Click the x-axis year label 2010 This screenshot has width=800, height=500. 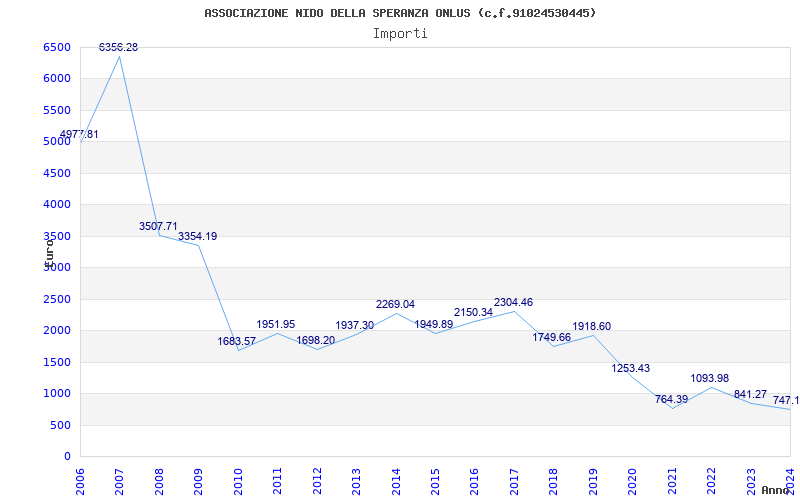click(238, 482)
